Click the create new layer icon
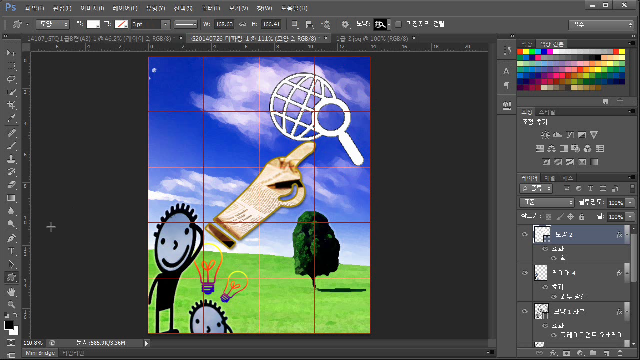 point(607,353)
